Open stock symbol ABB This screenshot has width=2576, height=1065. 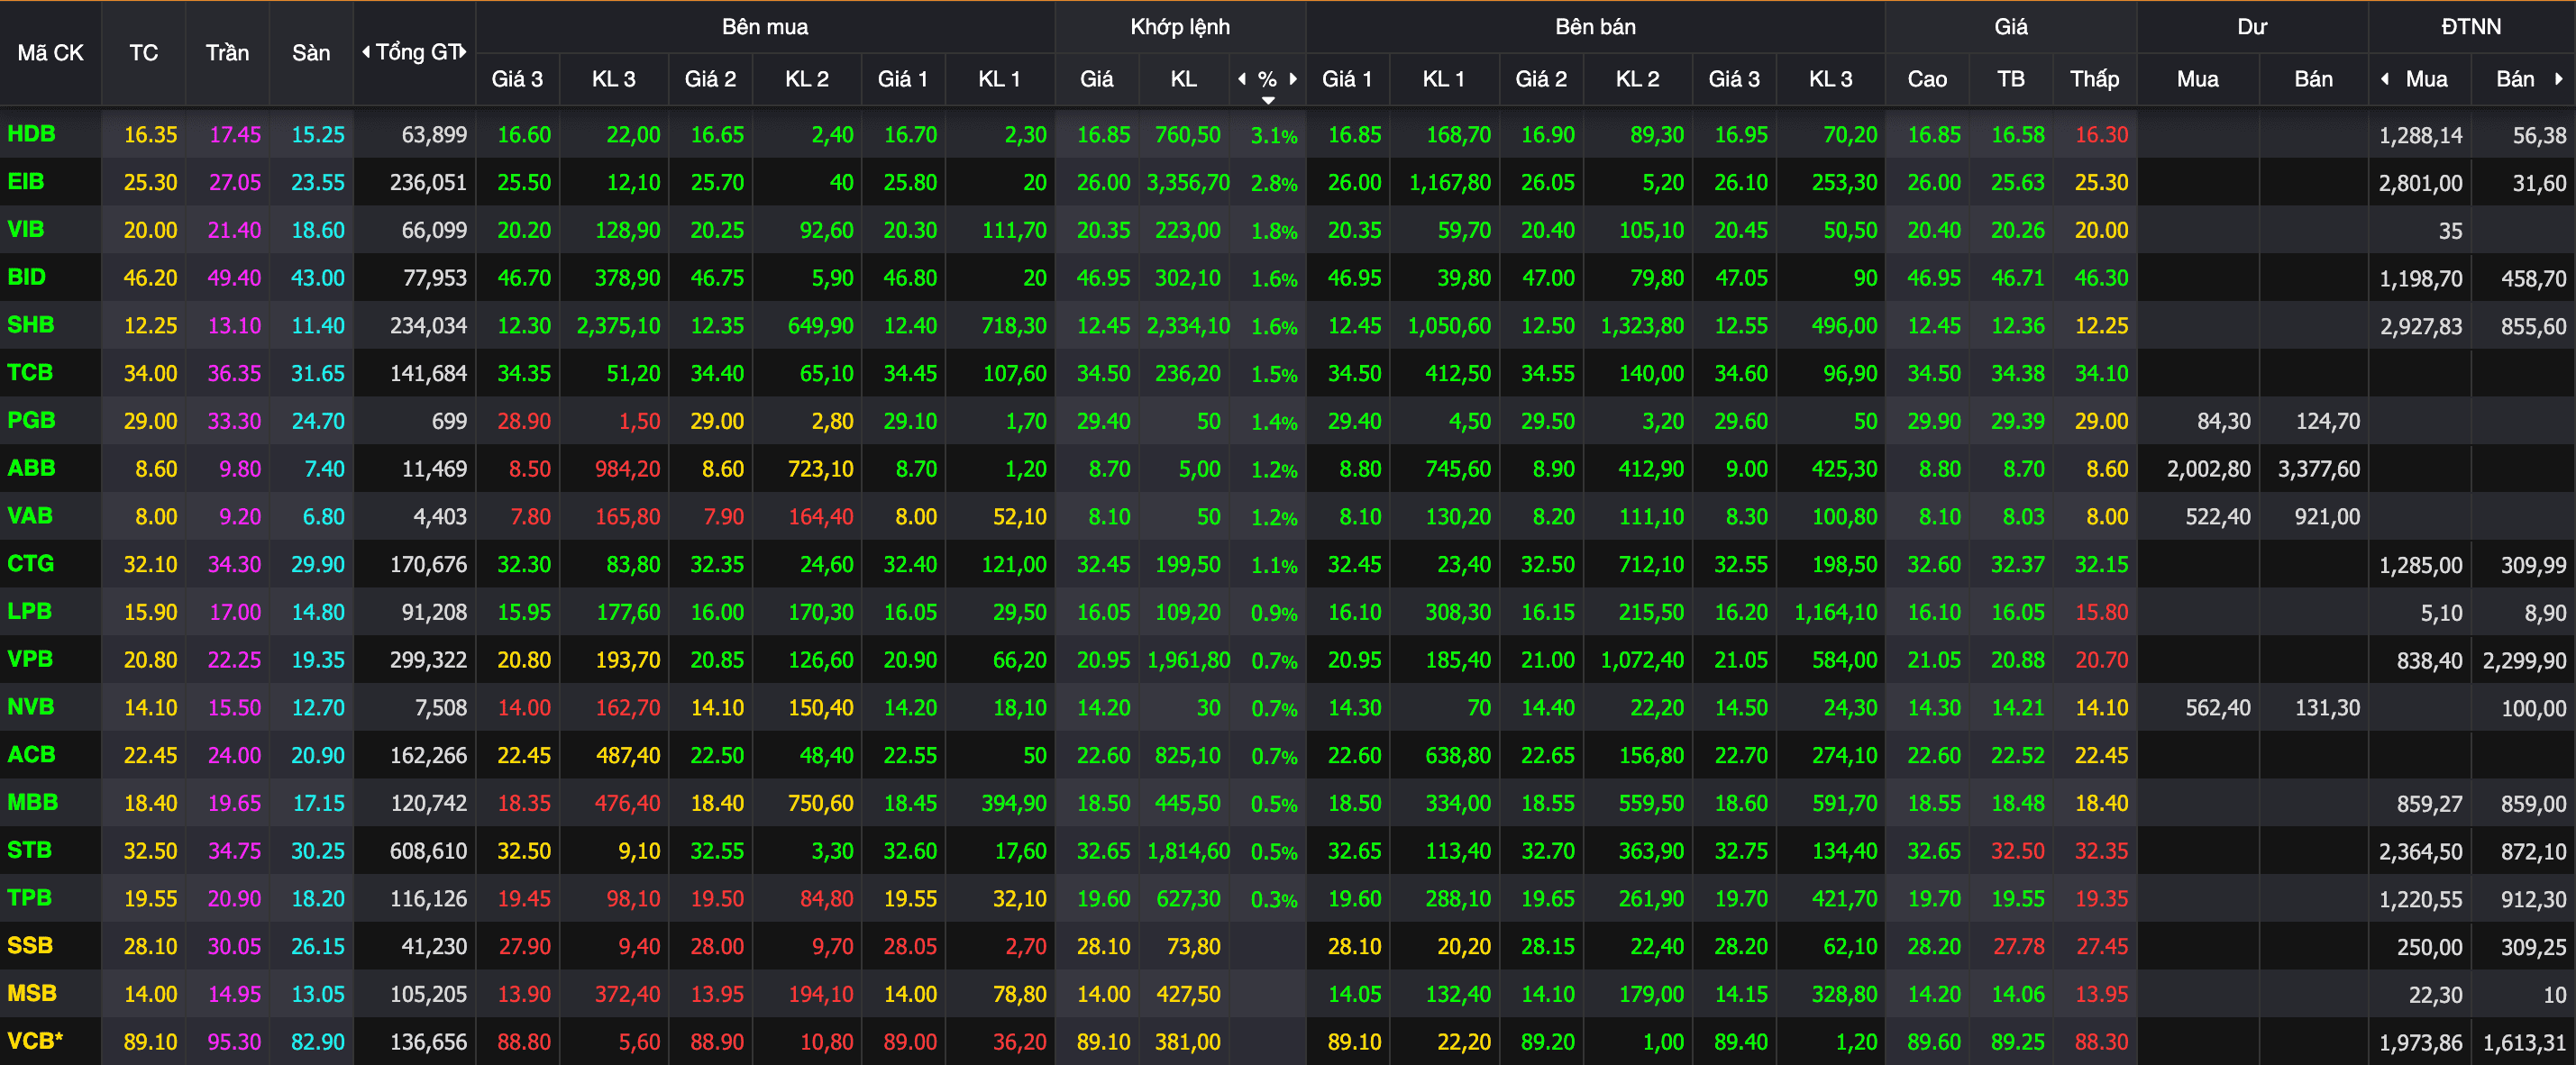31,468
